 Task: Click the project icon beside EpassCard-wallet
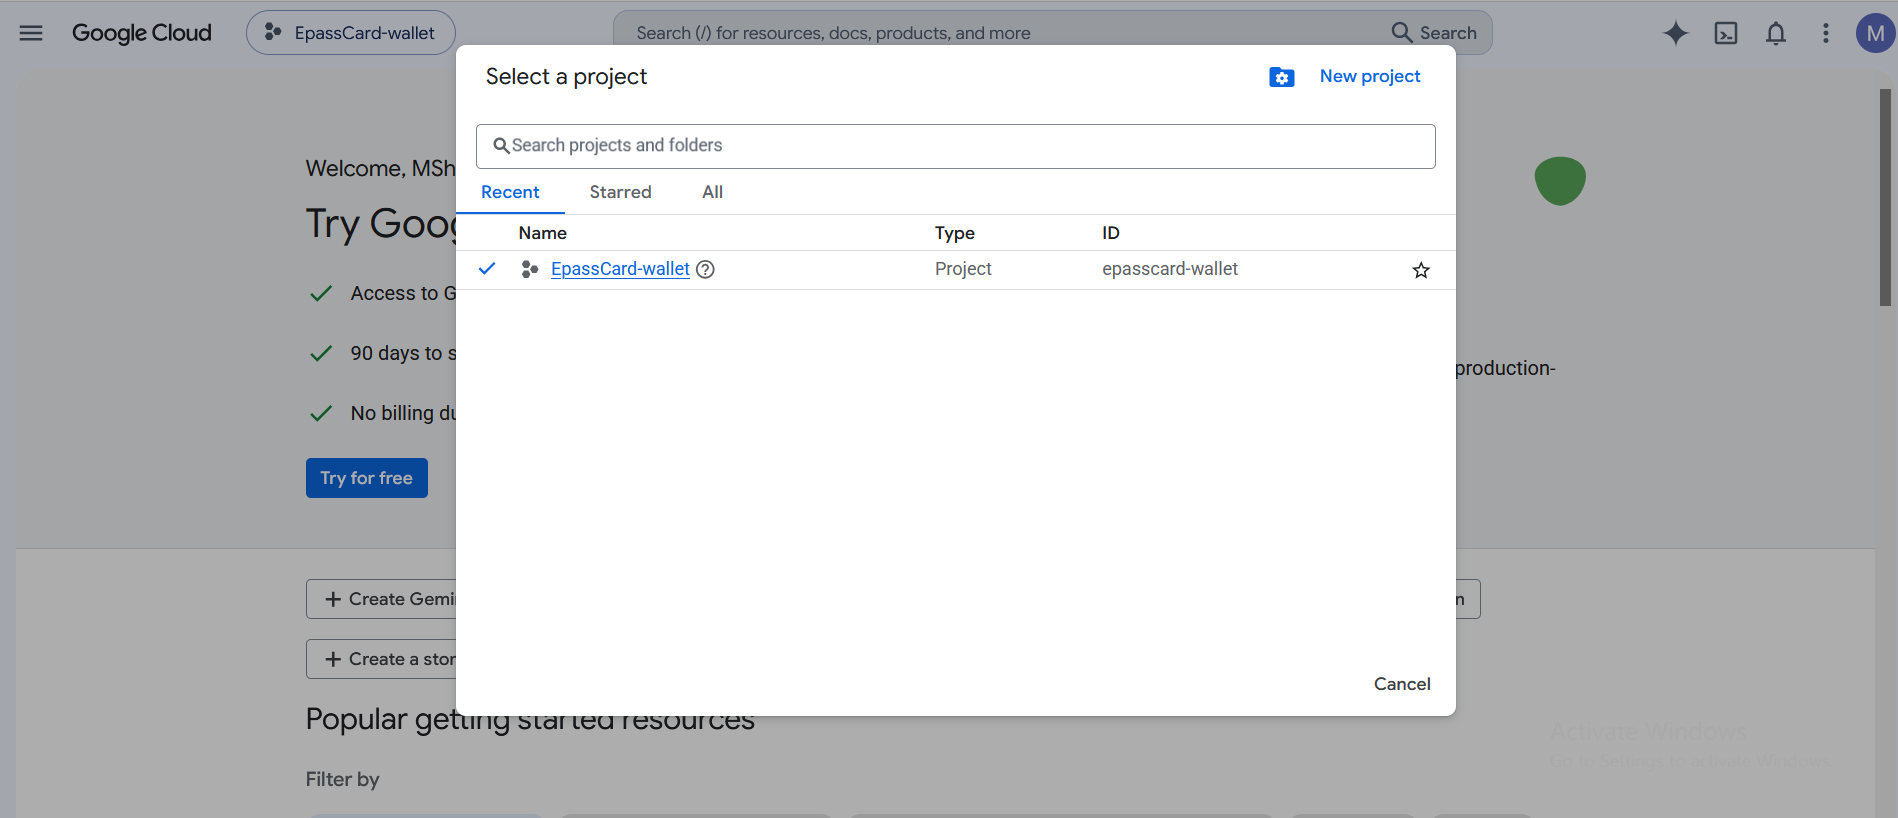pyautogui.click(x=530, y=269)
